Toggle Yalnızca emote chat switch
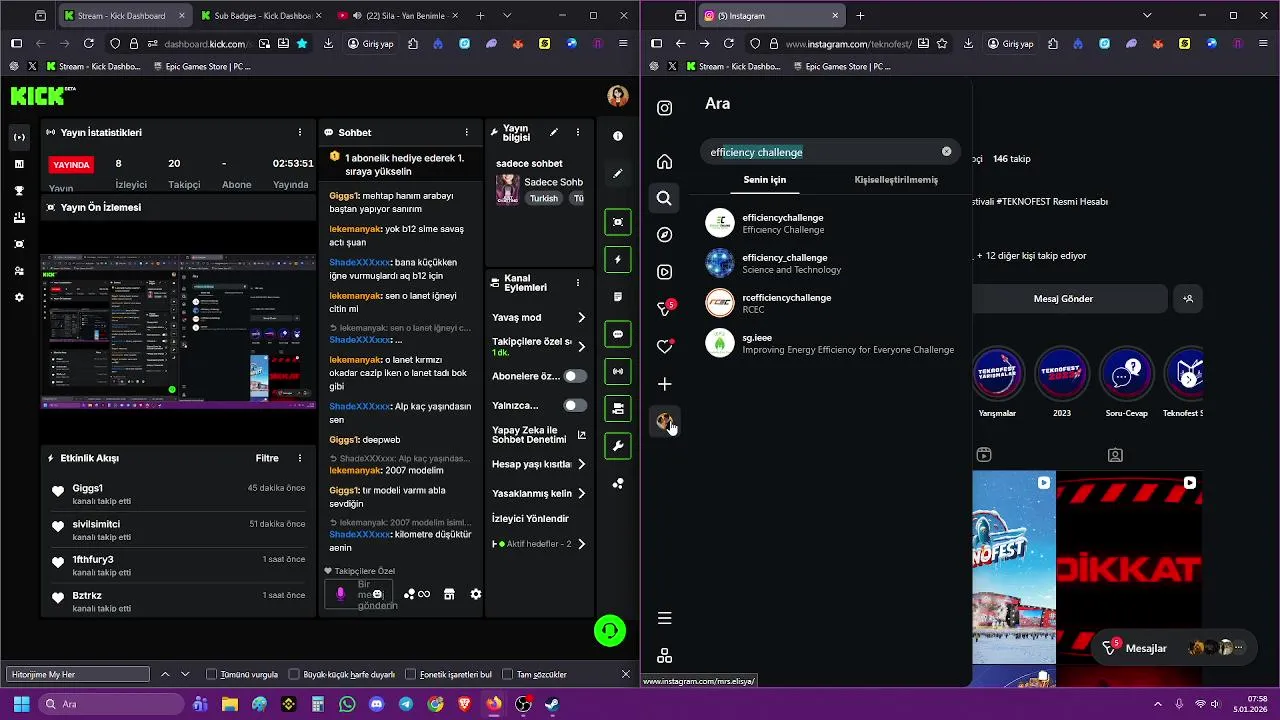Viewport: 1280px width, 720px height. [x=575, y=405]
